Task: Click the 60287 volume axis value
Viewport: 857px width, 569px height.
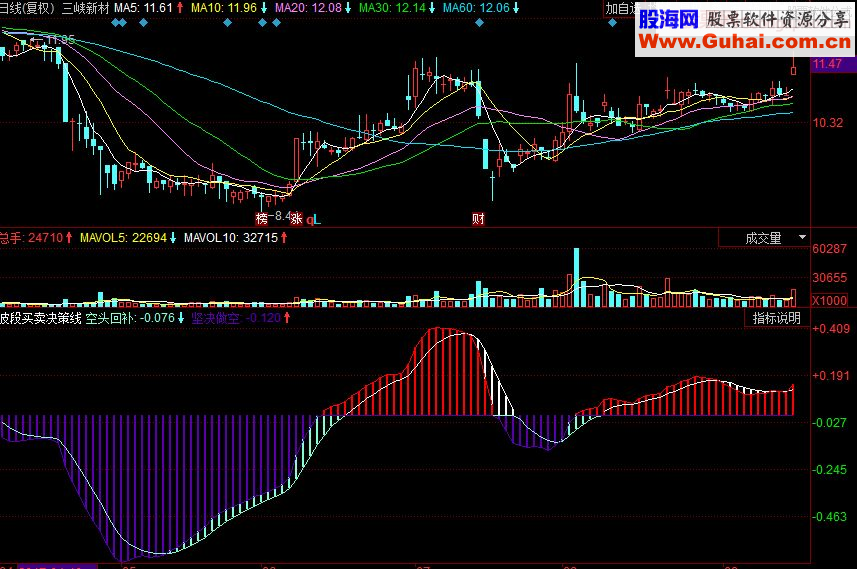Action: click(829, 249)
